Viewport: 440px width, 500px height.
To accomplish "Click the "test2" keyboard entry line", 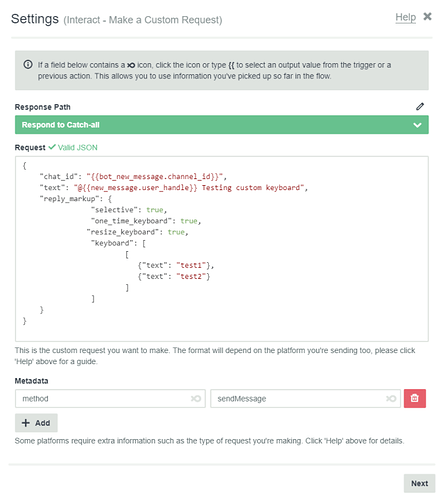I will tap(174, 276).
